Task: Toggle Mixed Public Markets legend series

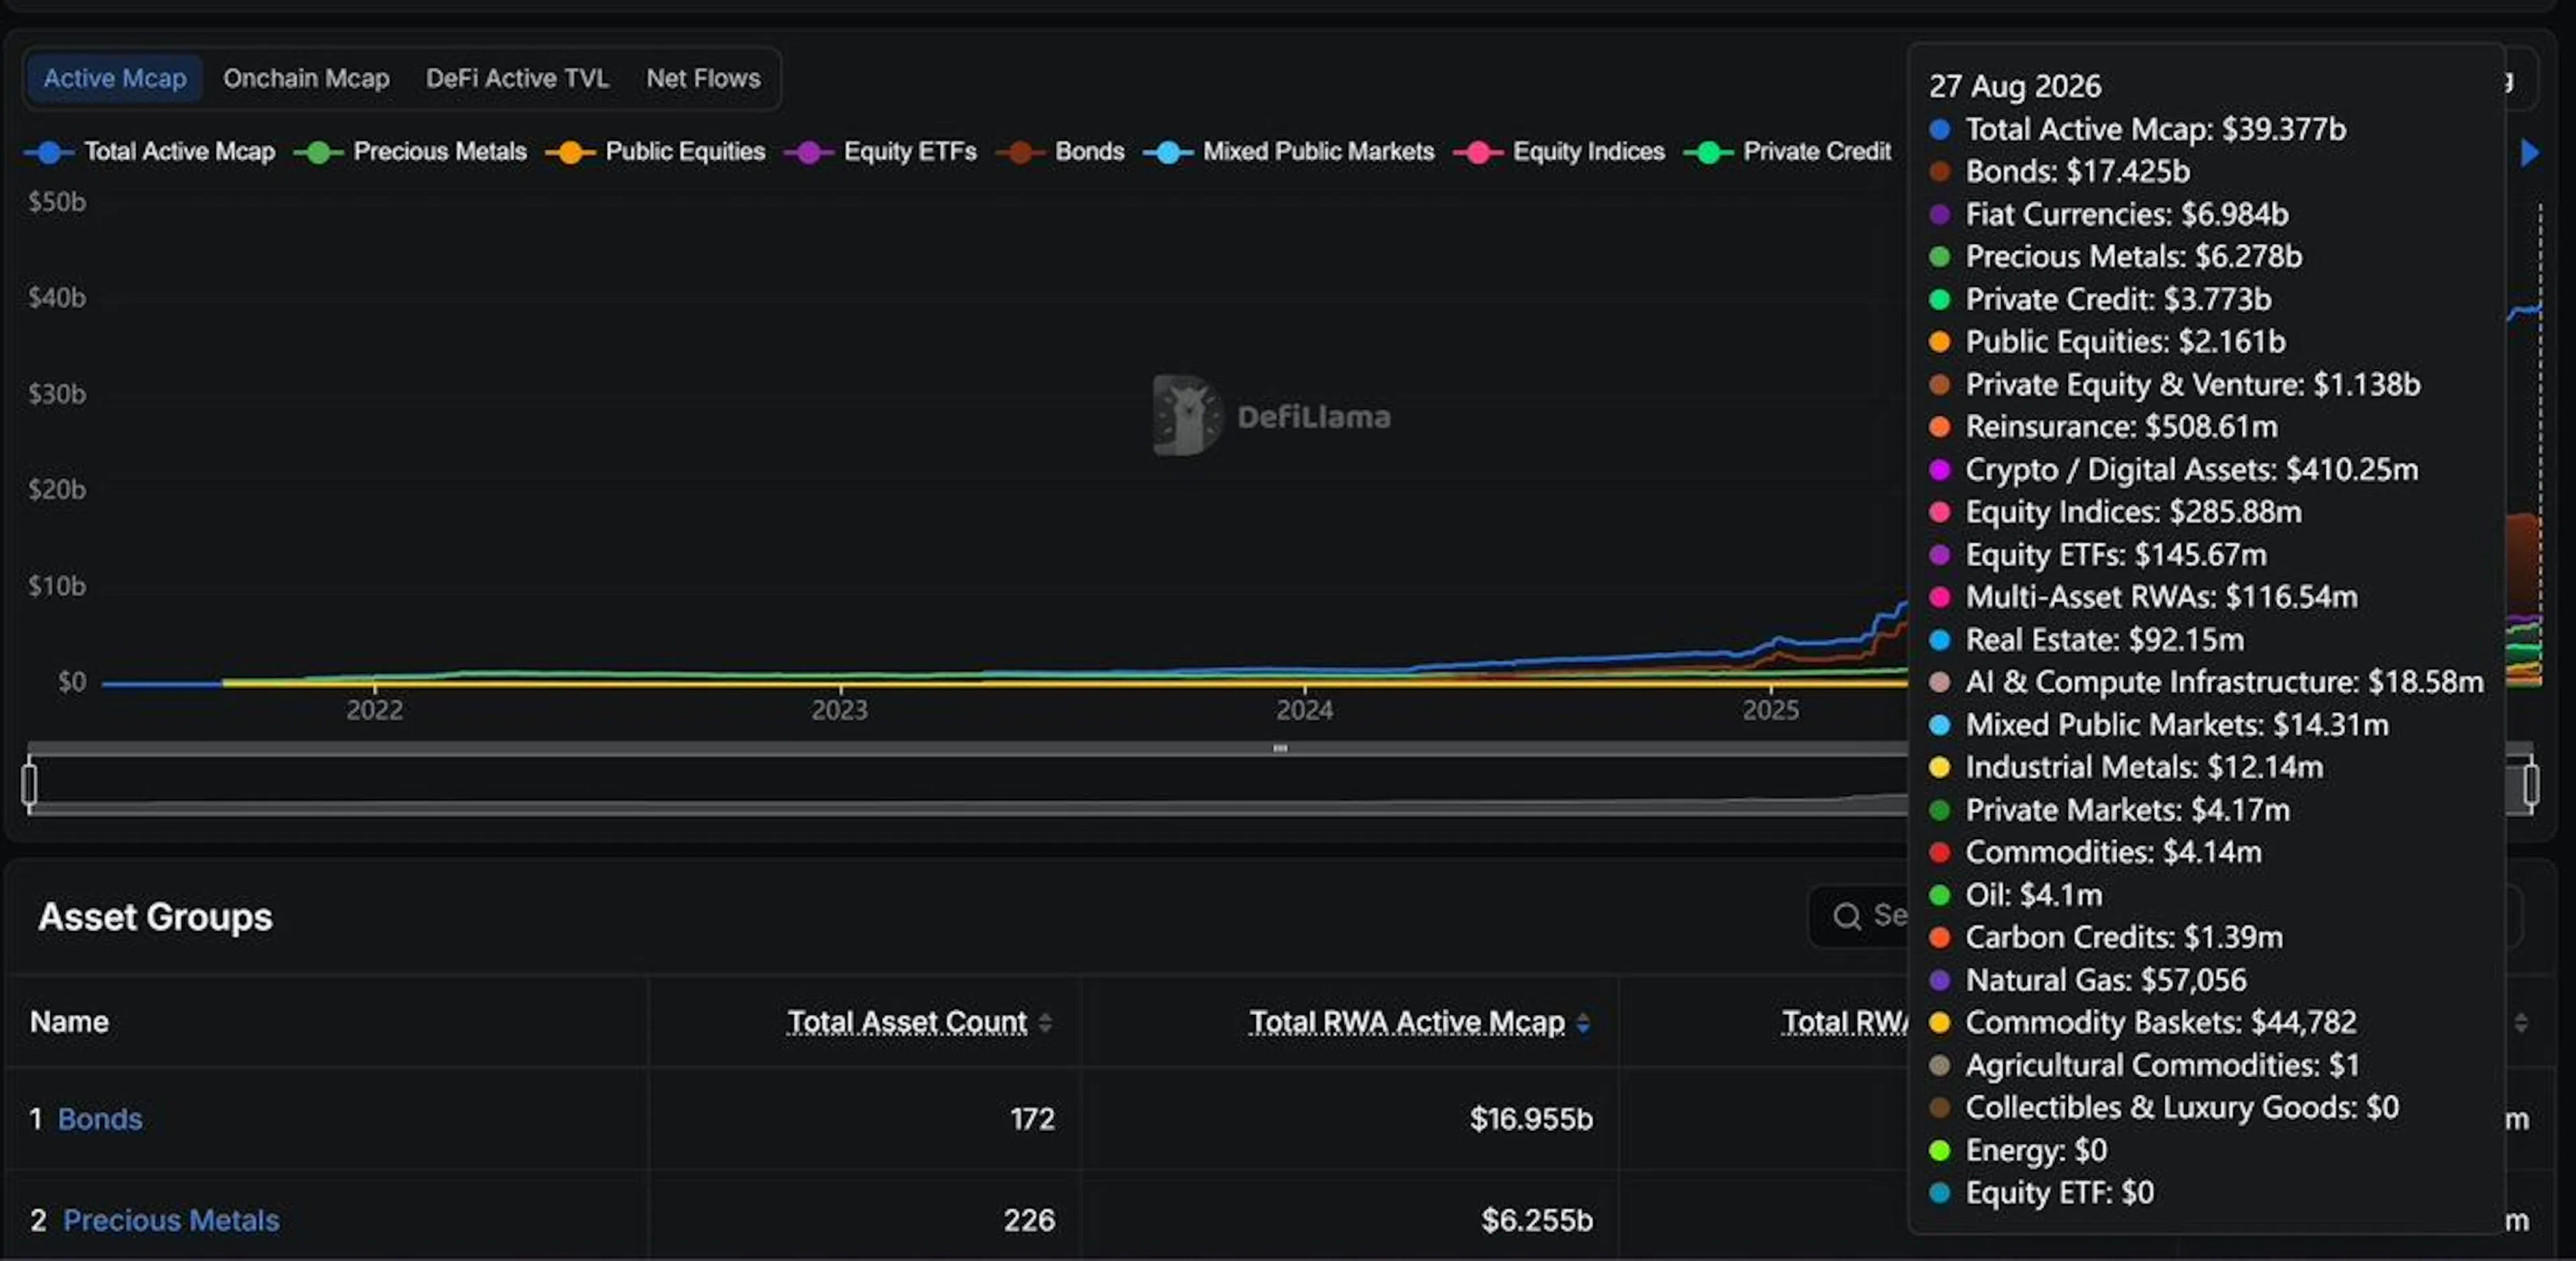Action: coord(1289,152)
